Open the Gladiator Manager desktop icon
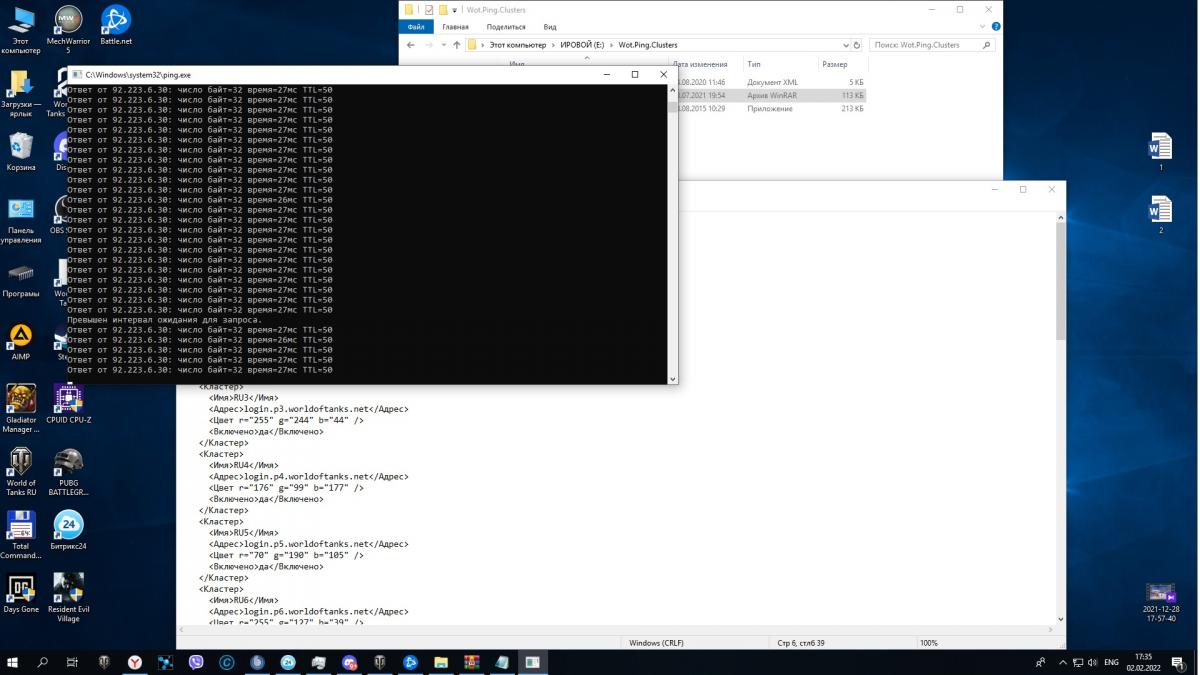Viewport: 1200px width, 675px height. pos(21,409)
